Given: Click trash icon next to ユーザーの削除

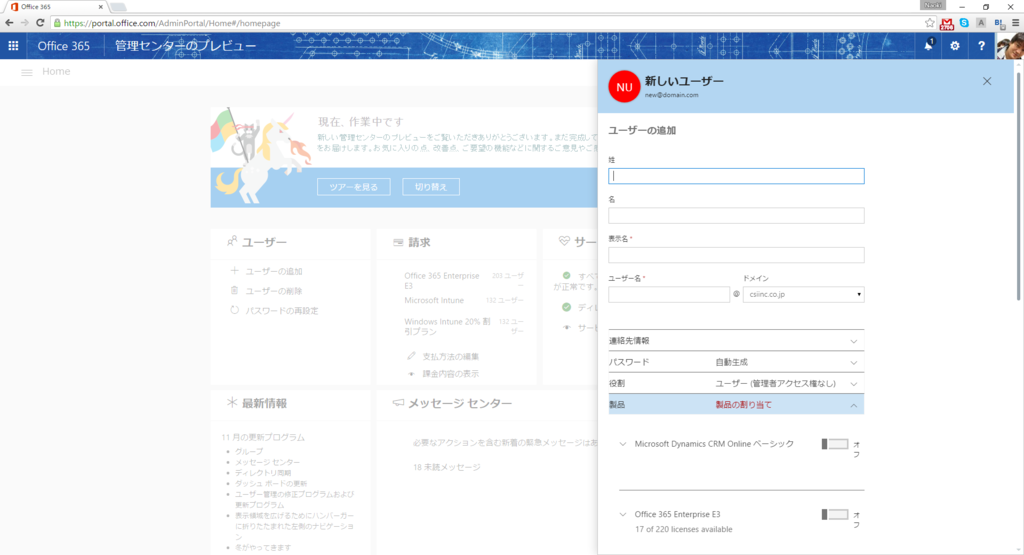Looking at the screenshot, I should [x=234, y=291].
